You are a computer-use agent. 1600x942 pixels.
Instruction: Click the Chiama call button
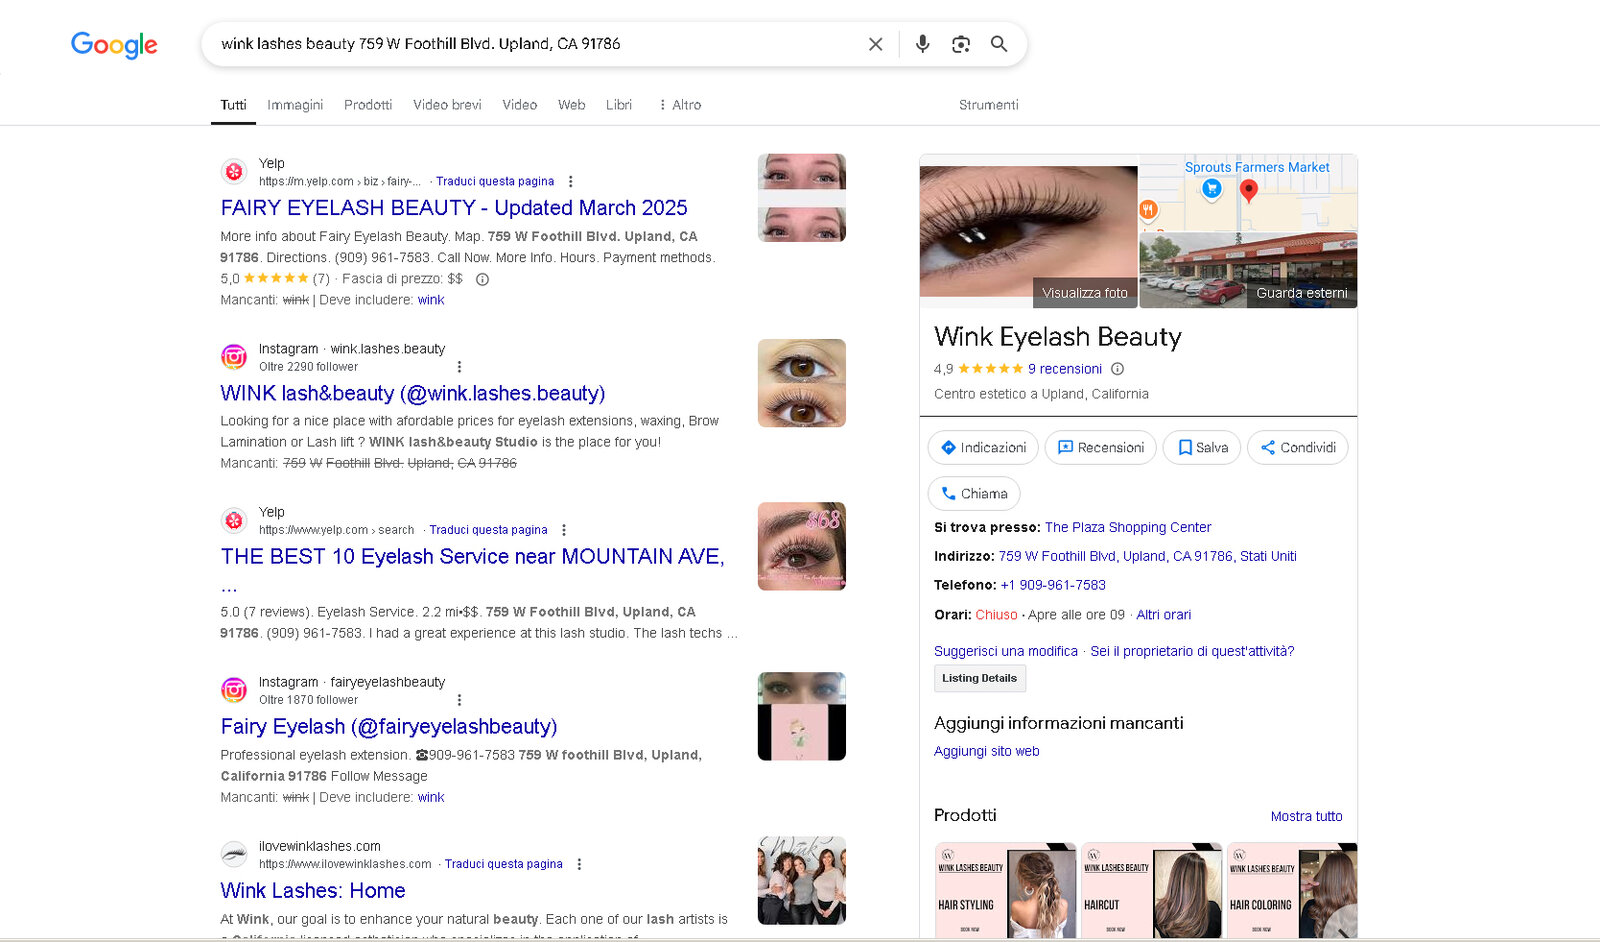[x=974, y=494]
